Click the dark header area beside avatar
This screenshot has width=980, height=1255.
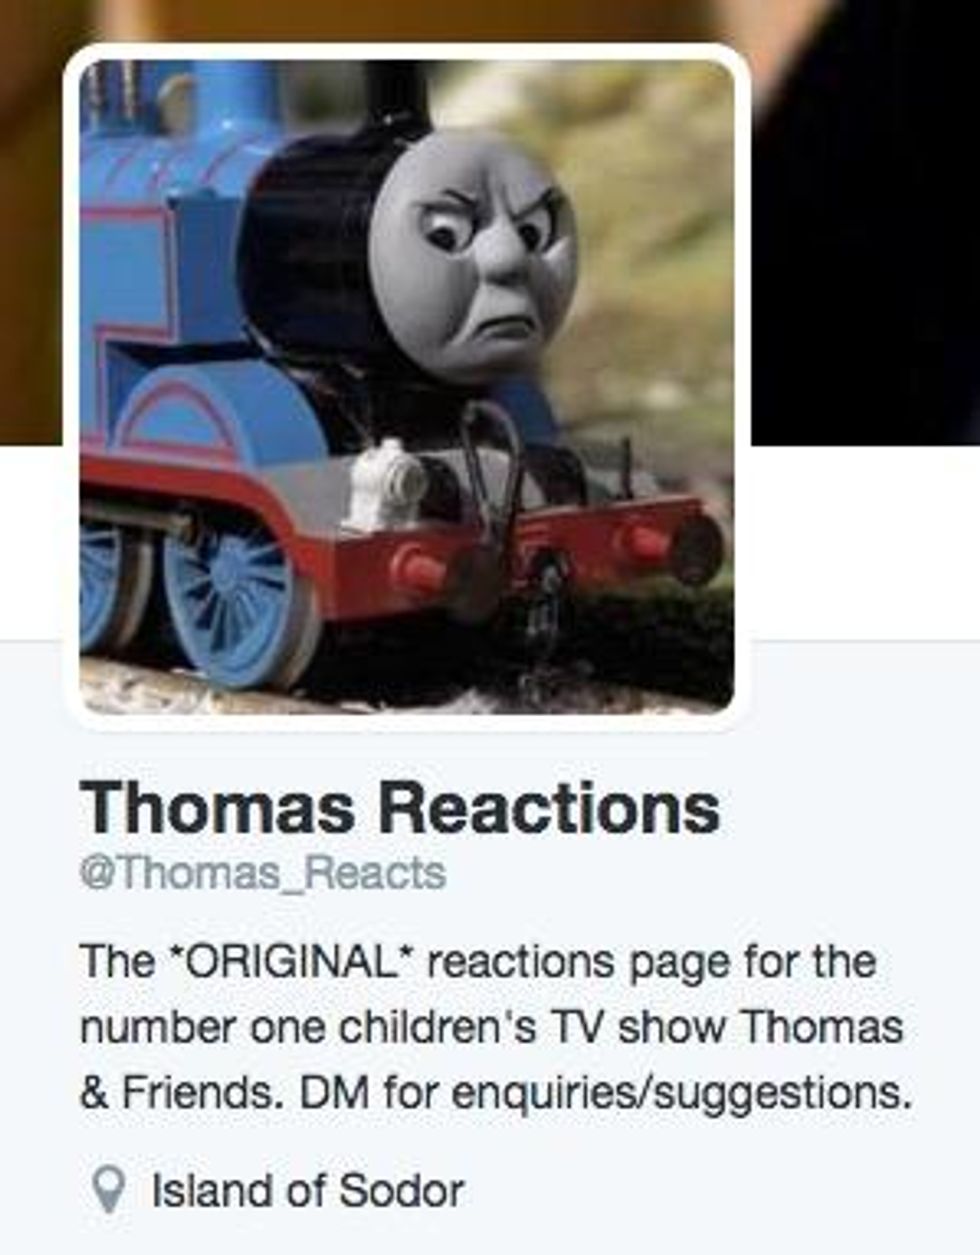click(865, 220)
